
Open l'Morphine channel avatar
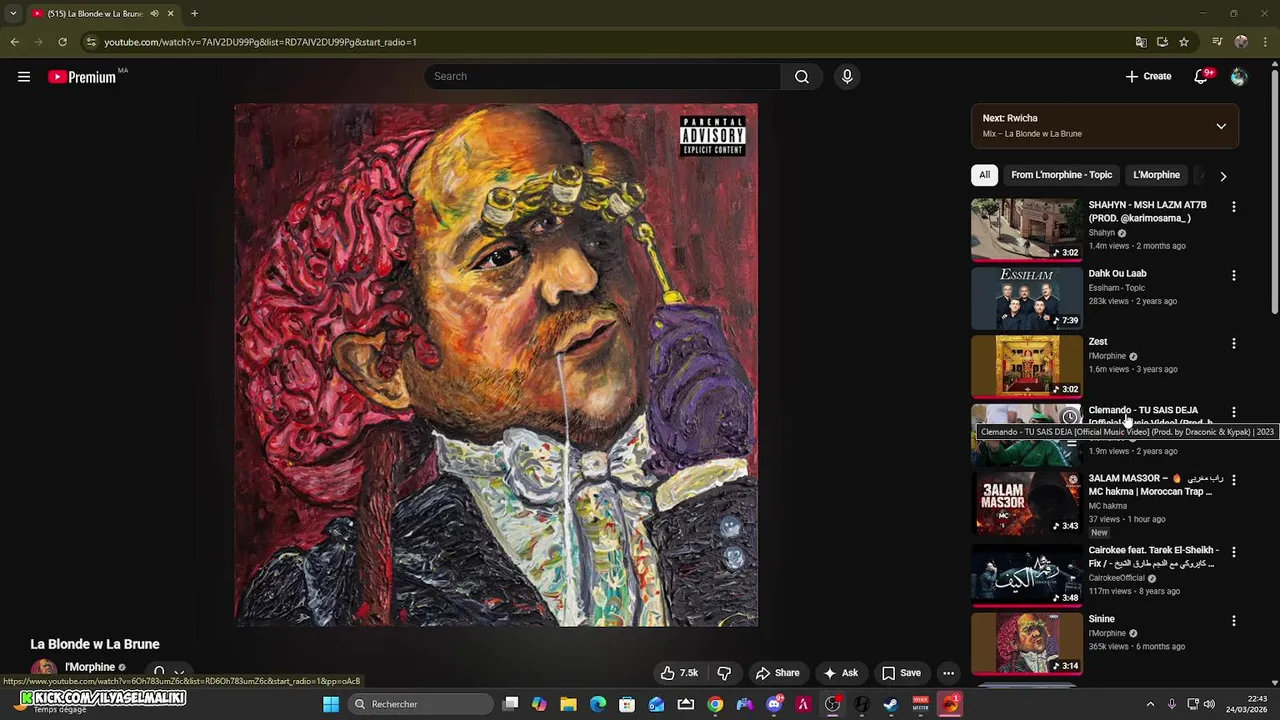[x=43, y=670]
